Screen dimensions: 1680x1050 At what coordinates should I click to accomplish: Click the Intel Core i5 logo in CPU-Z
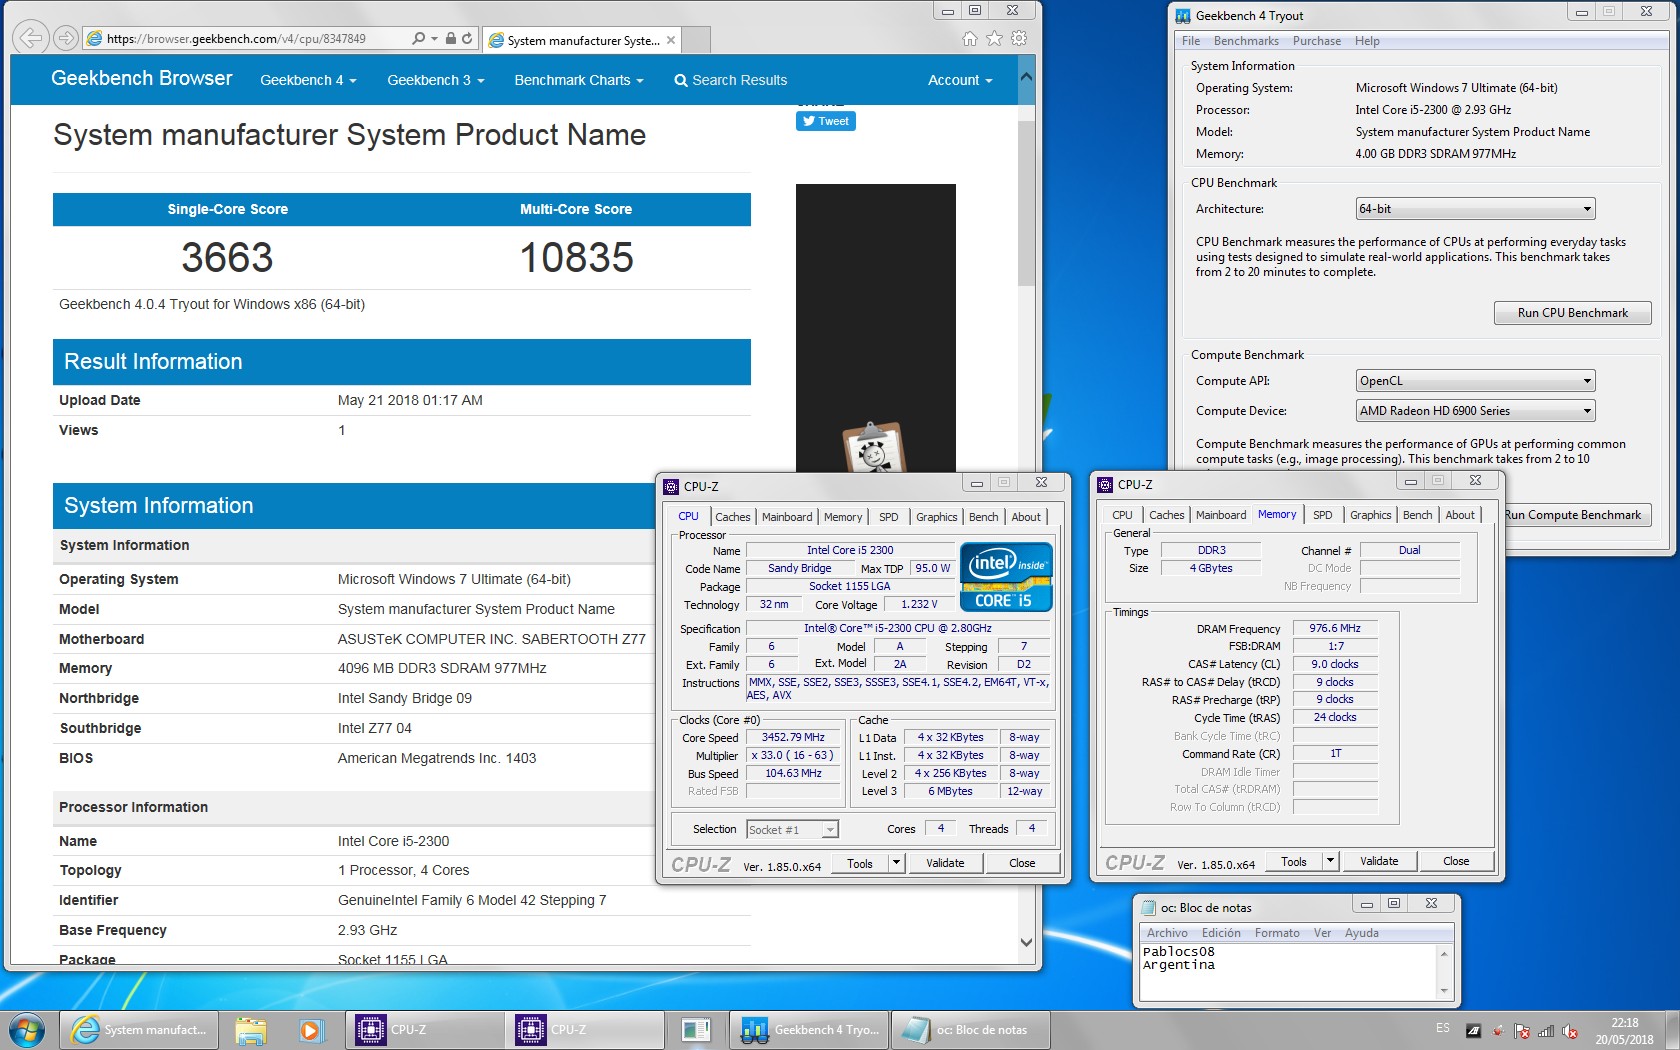1006,576
